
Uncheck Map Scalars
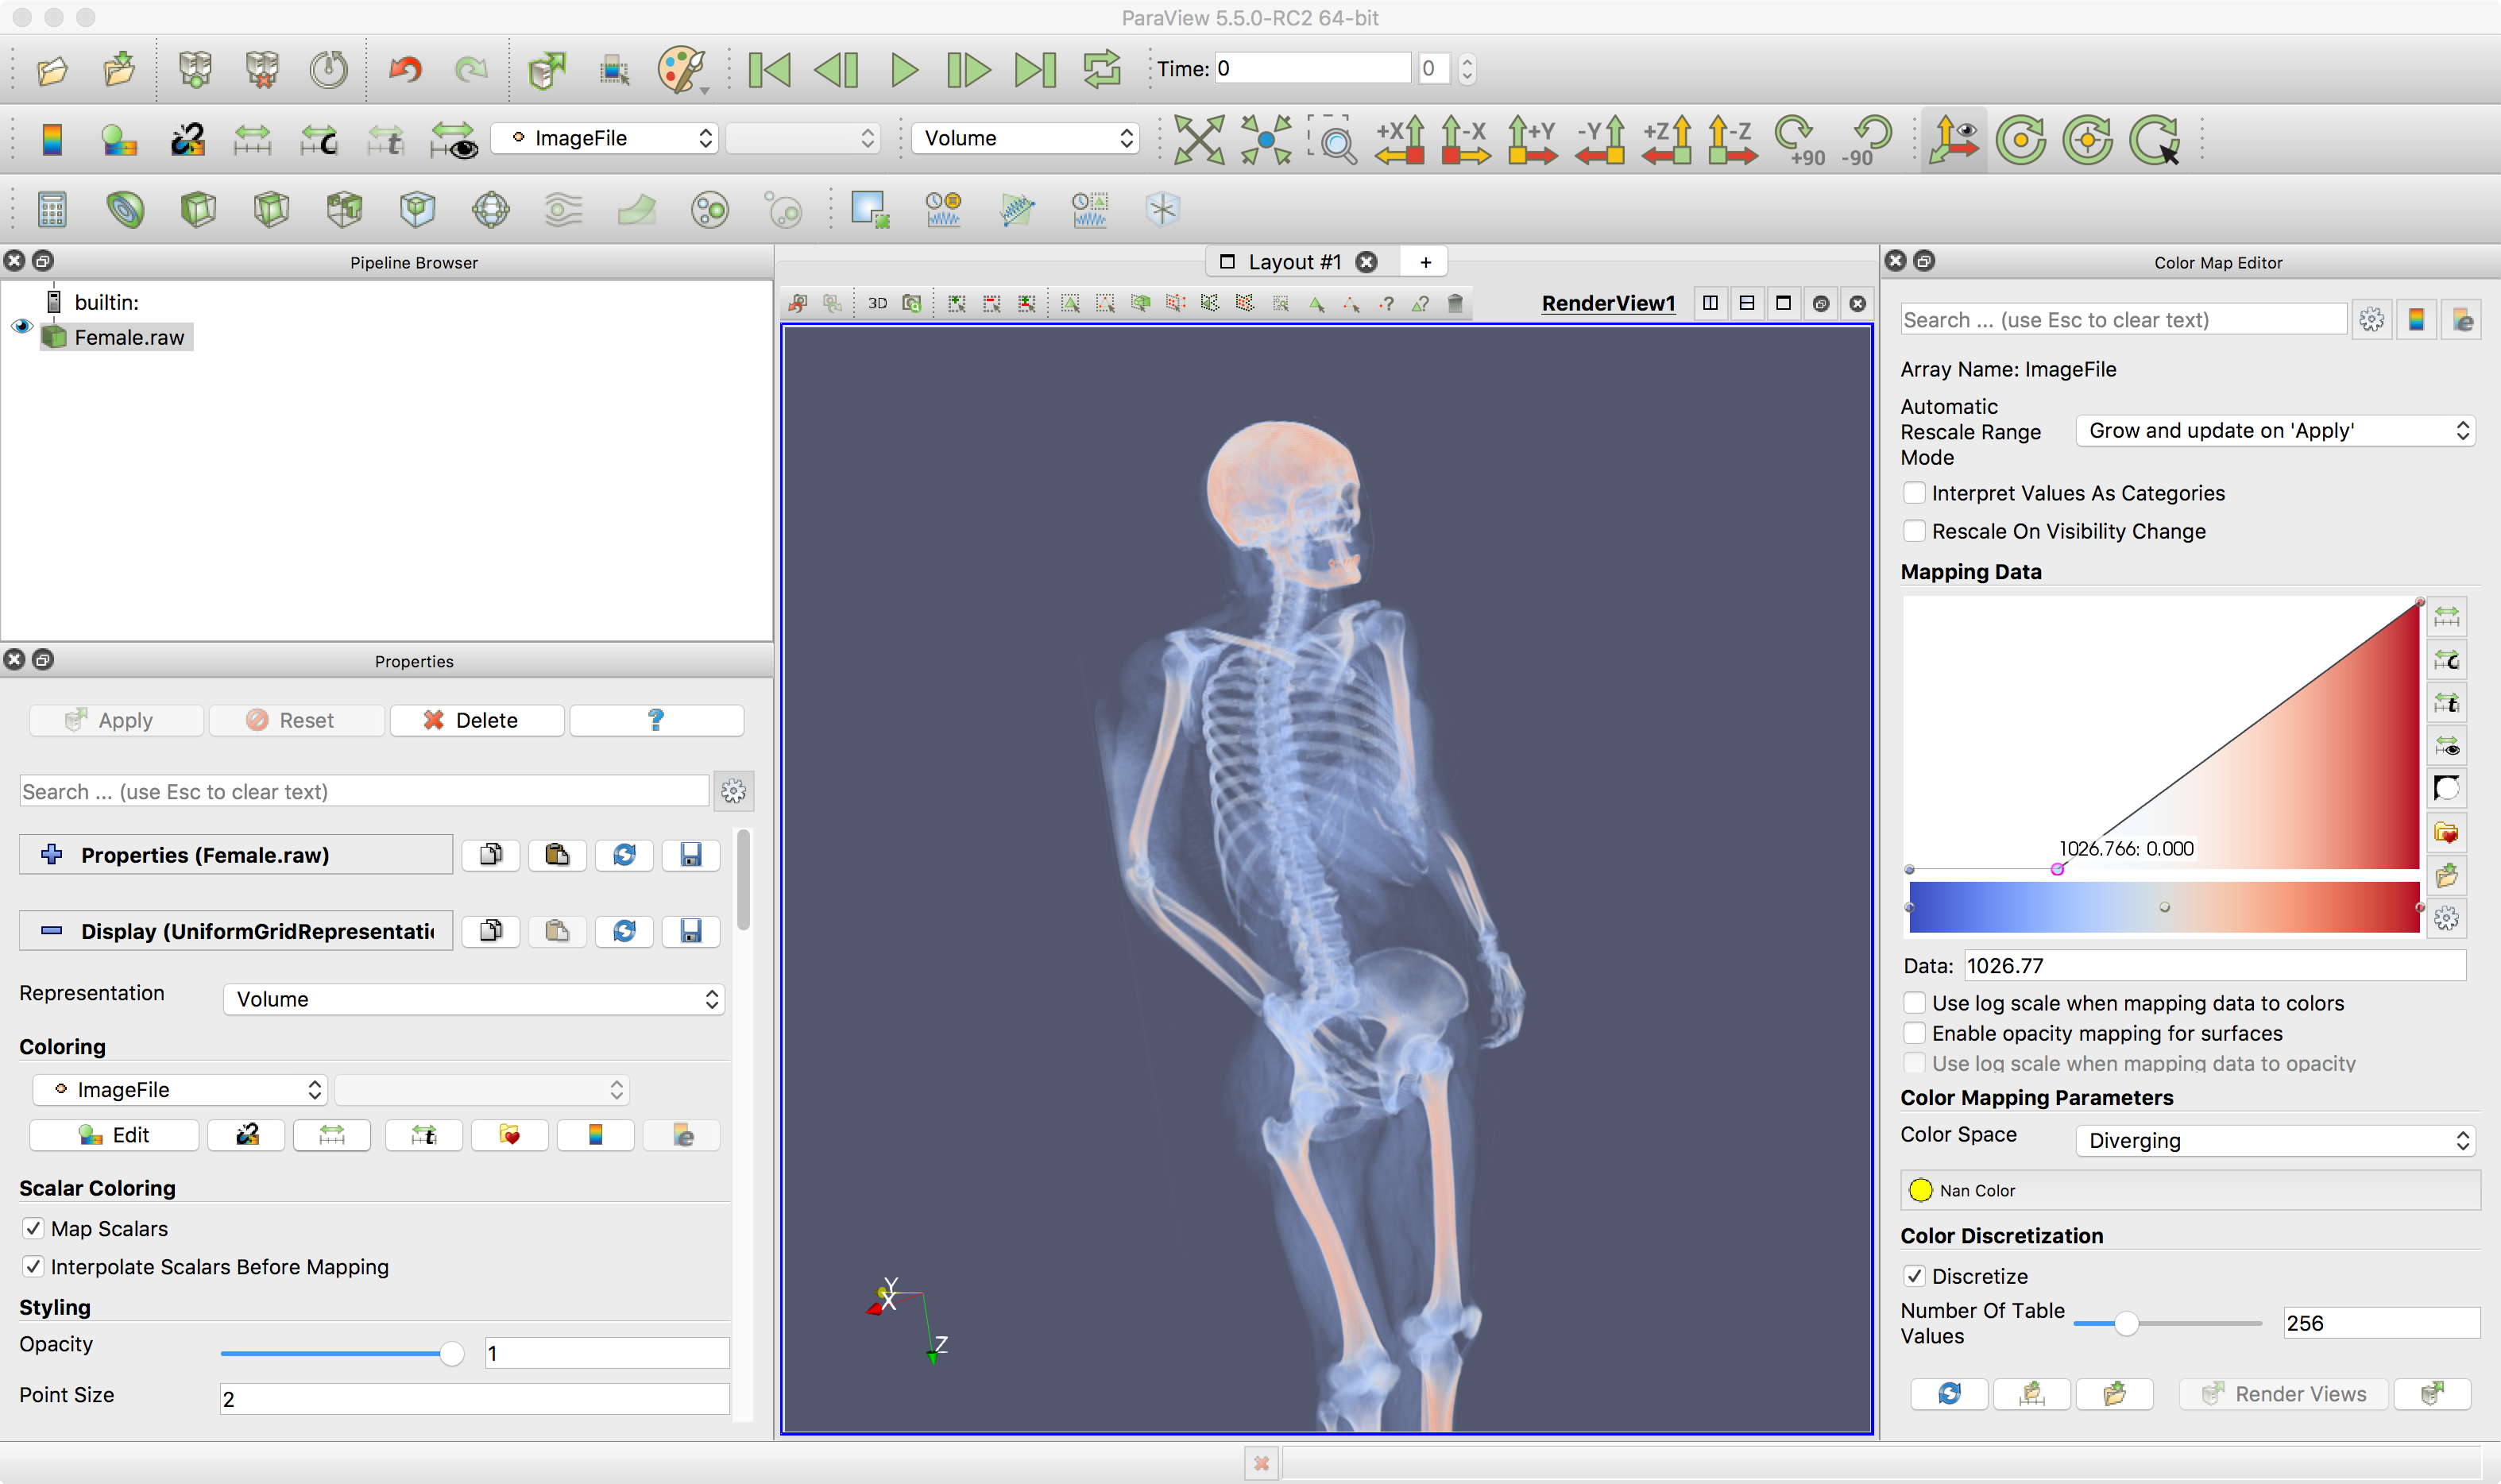[33, 1229]
